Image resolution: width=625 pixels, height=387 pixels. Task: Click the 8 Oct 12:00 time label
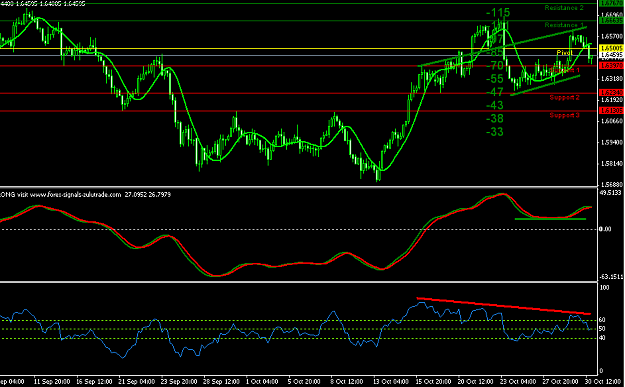346,381
